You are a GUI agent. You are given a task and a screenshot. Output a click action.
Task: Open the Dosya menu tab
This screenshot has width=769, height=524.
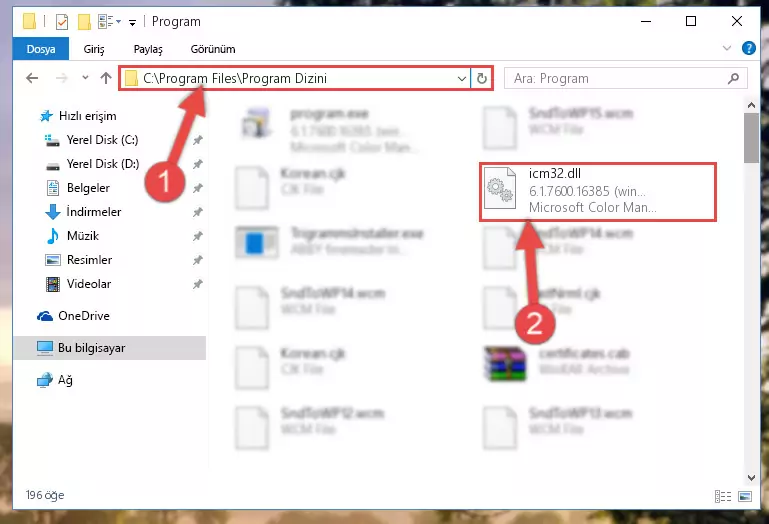41,49
